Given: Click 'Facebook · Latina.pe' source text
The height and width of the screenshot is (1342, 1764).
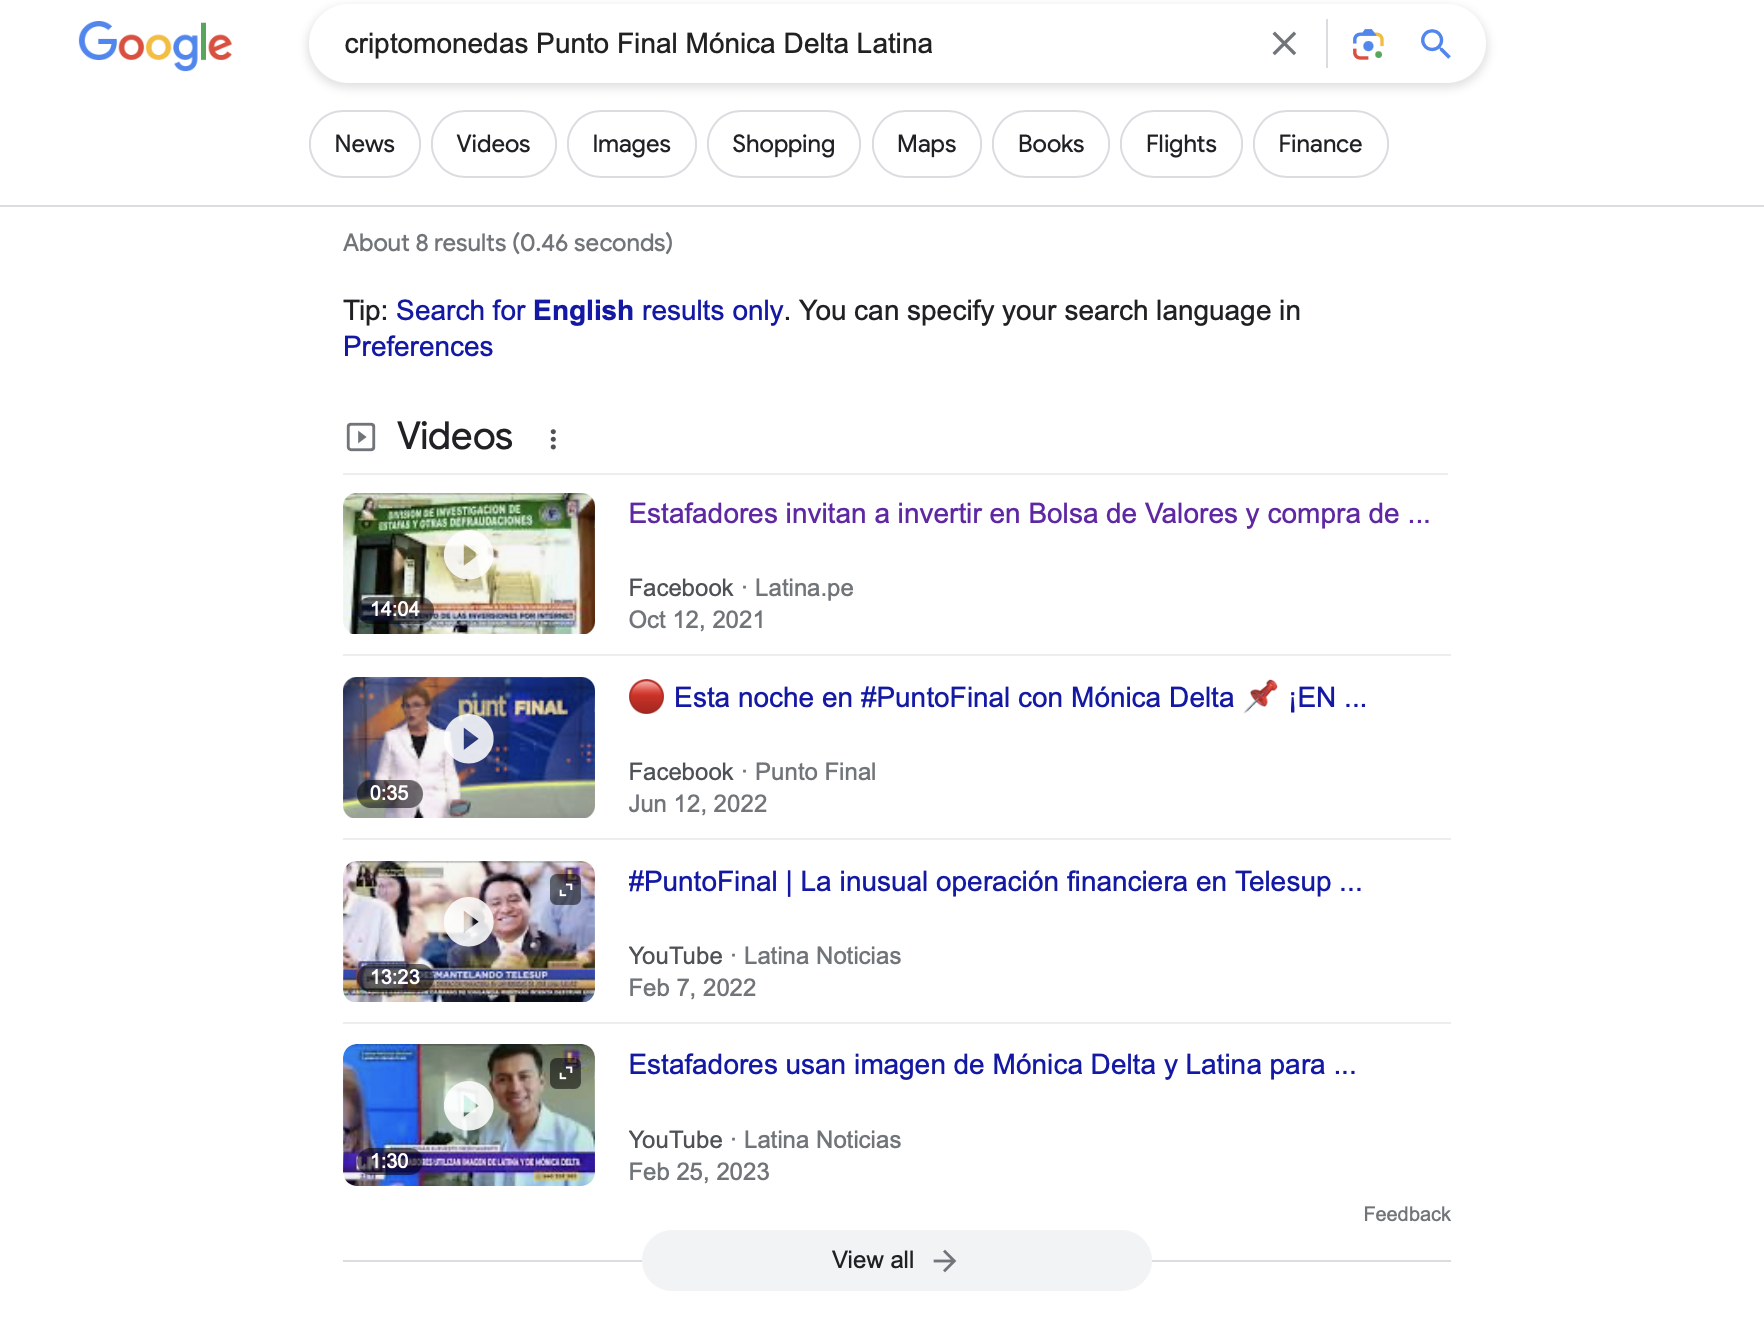Looking at the screenshot, I should tap(741, 588).
